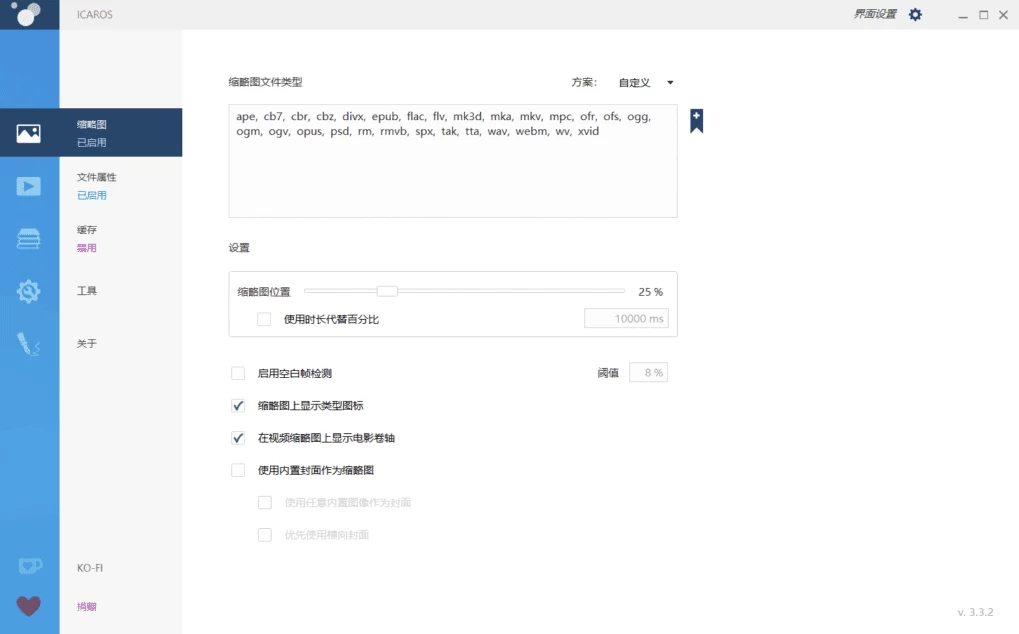Viewport: 1019px width, 634px height.
Task: Click the Icaros logo icon at top left
Action: pos(29,14)
